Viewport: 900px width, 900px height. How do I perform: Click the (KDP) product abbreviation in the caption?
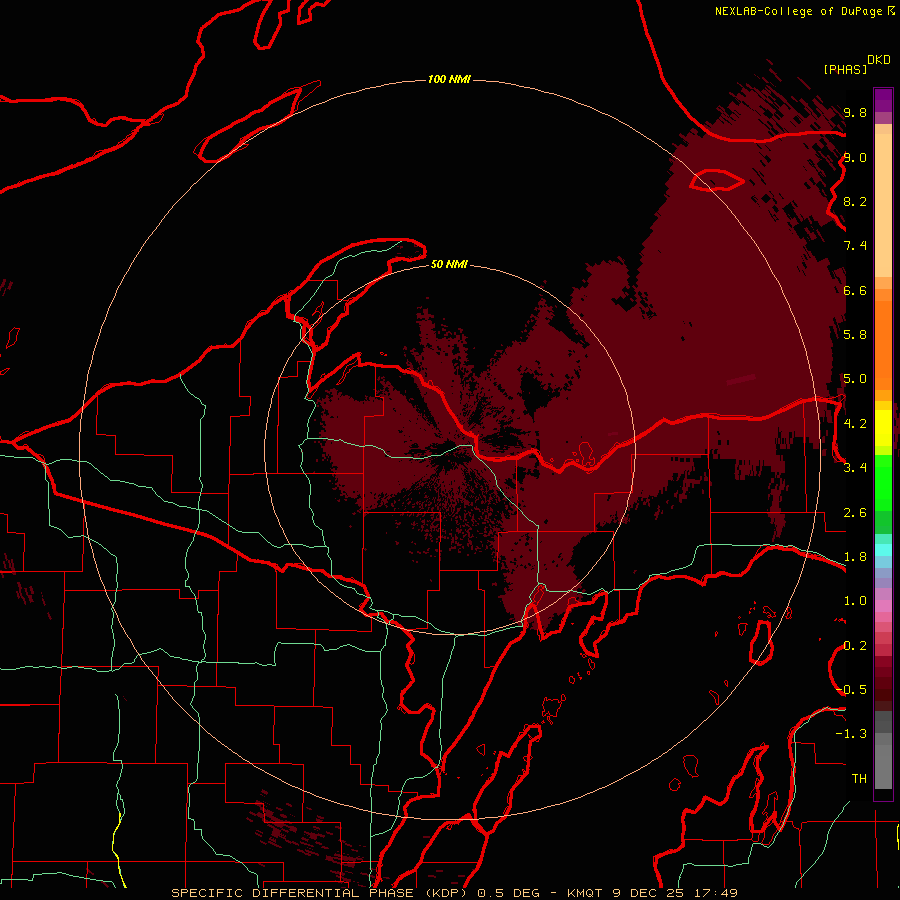[x=445, y=893]
